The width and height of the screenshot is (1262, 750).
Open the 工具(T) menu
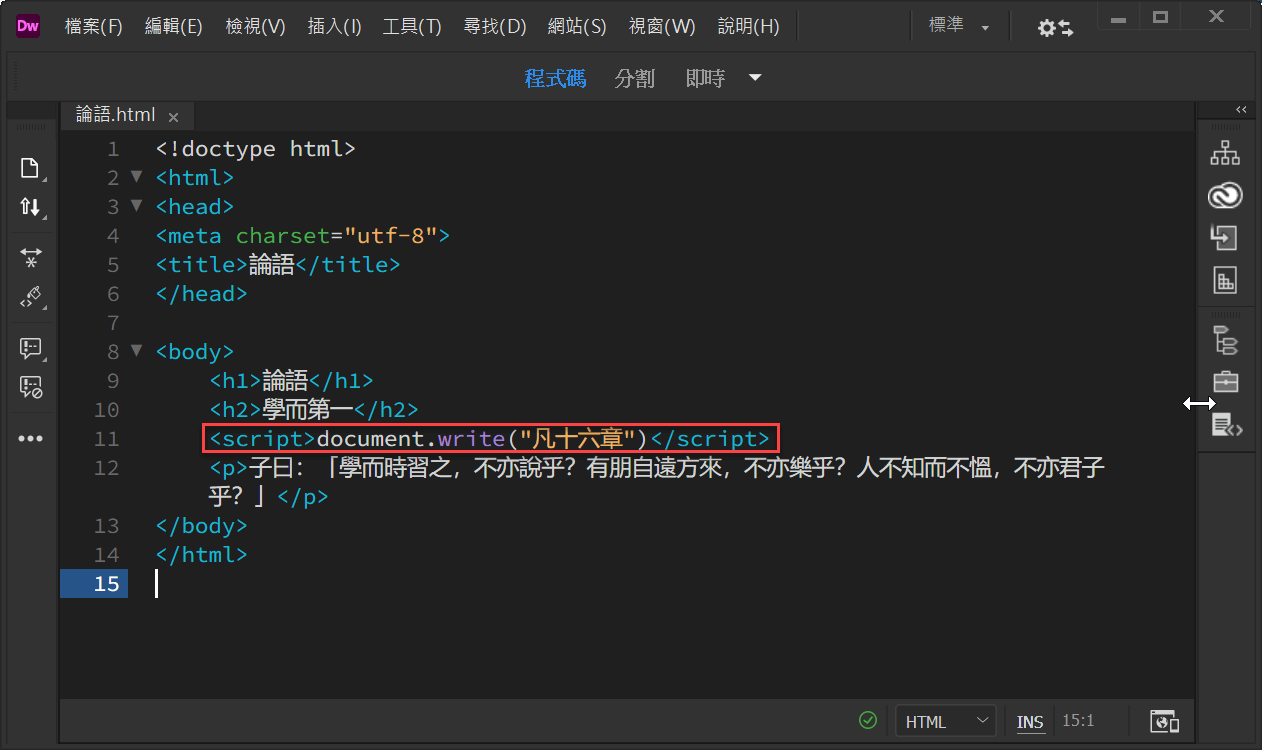coord(412,27)
